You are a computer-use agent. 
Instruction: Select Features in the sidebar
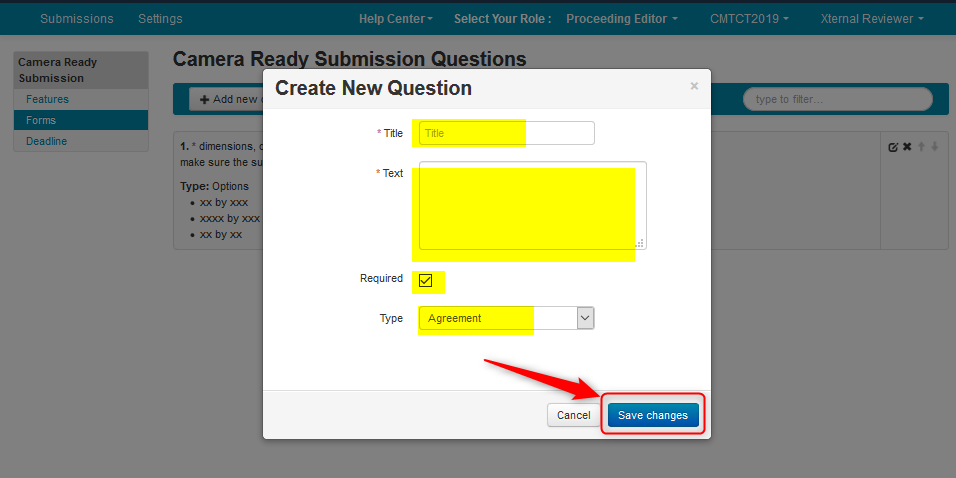(48, 99)
